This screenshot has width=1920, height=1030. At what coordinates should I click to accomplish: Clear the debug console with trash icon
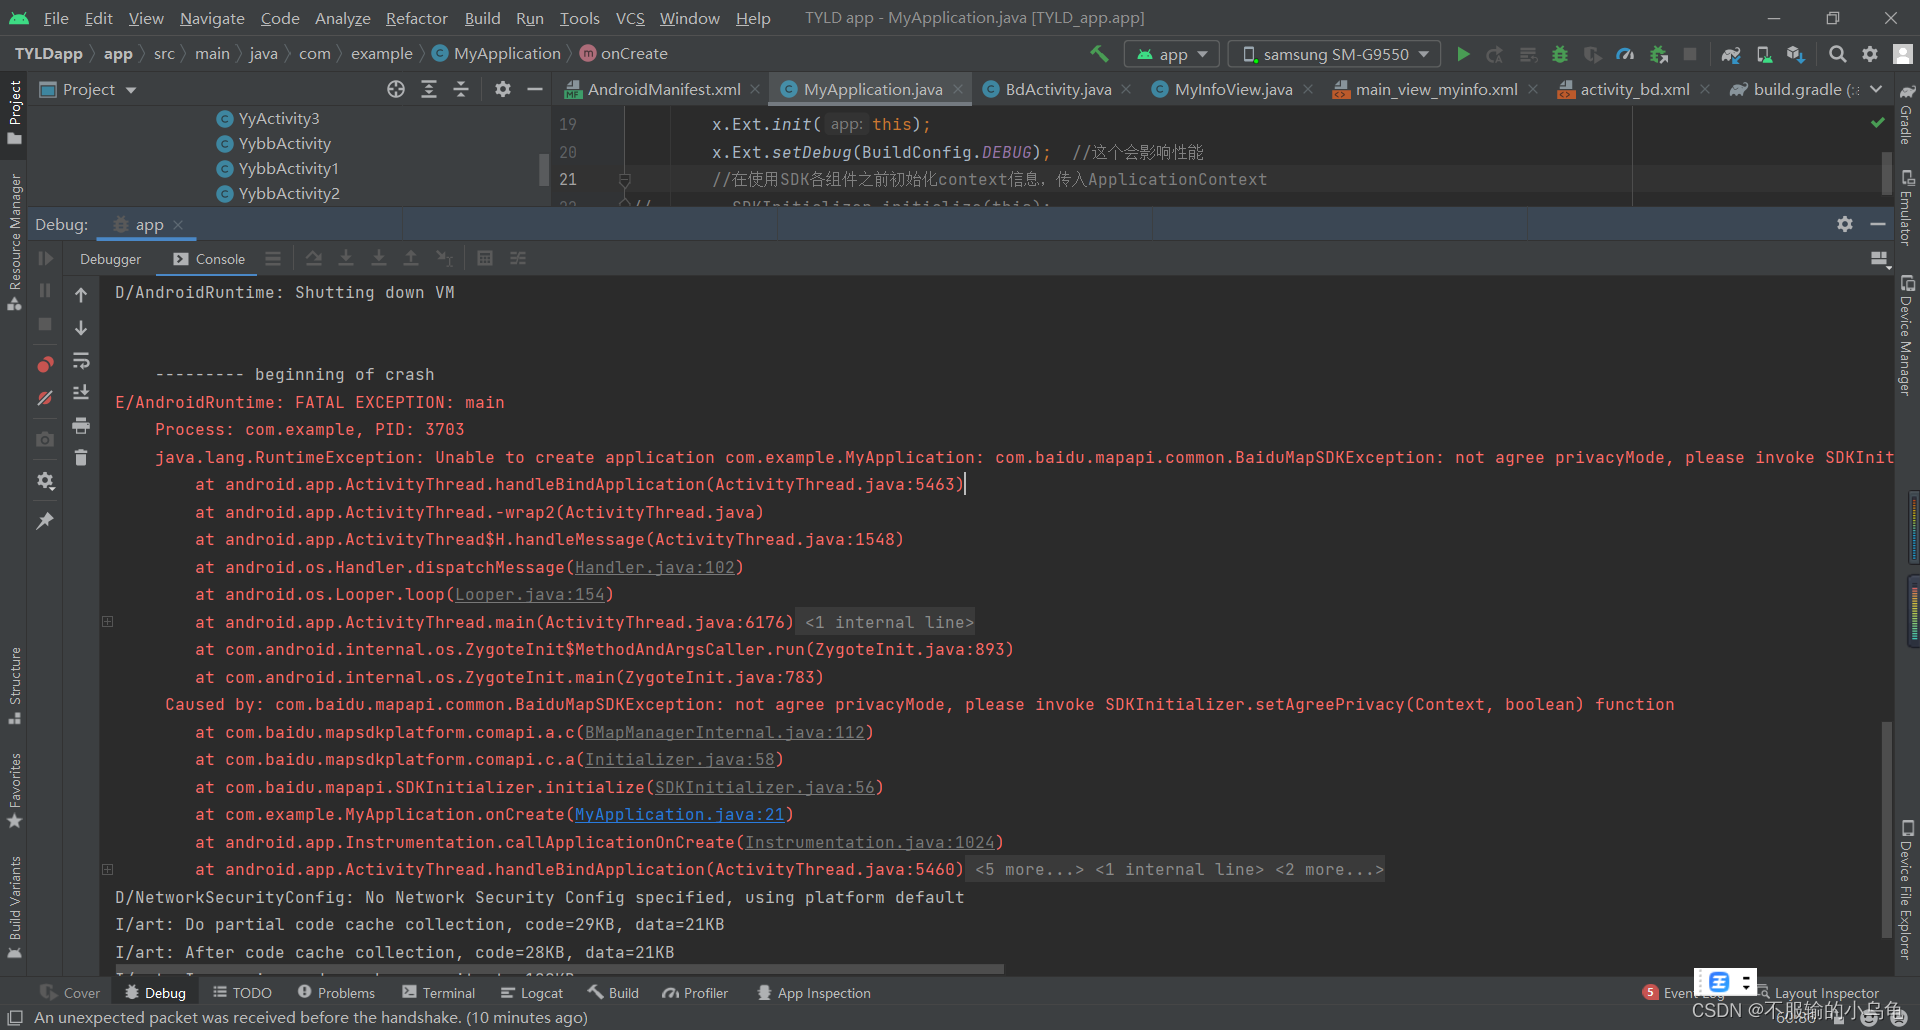point(81,457)
